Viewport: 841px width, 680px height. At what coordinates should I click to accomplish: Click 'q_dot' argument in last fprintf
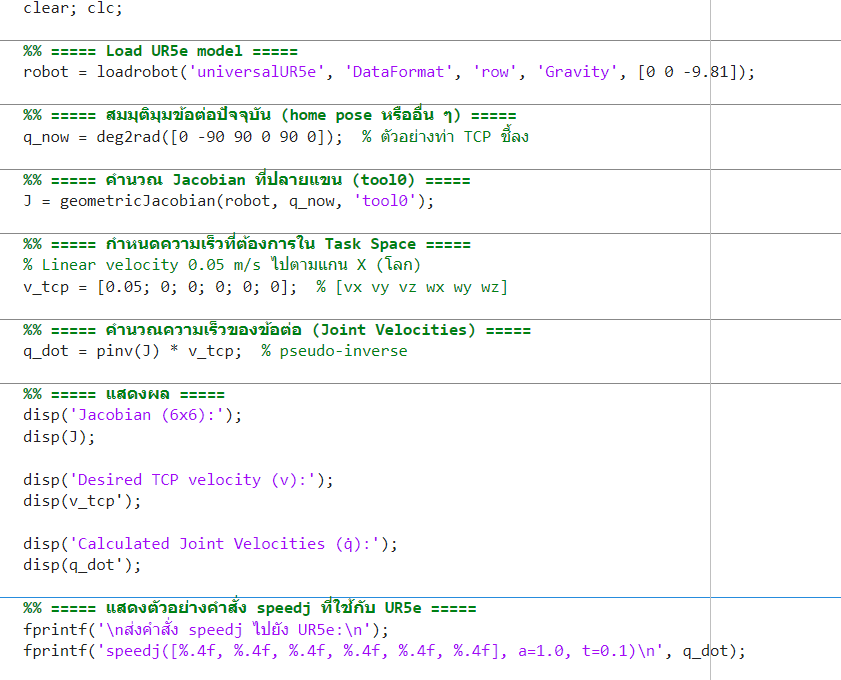(705, 651)
